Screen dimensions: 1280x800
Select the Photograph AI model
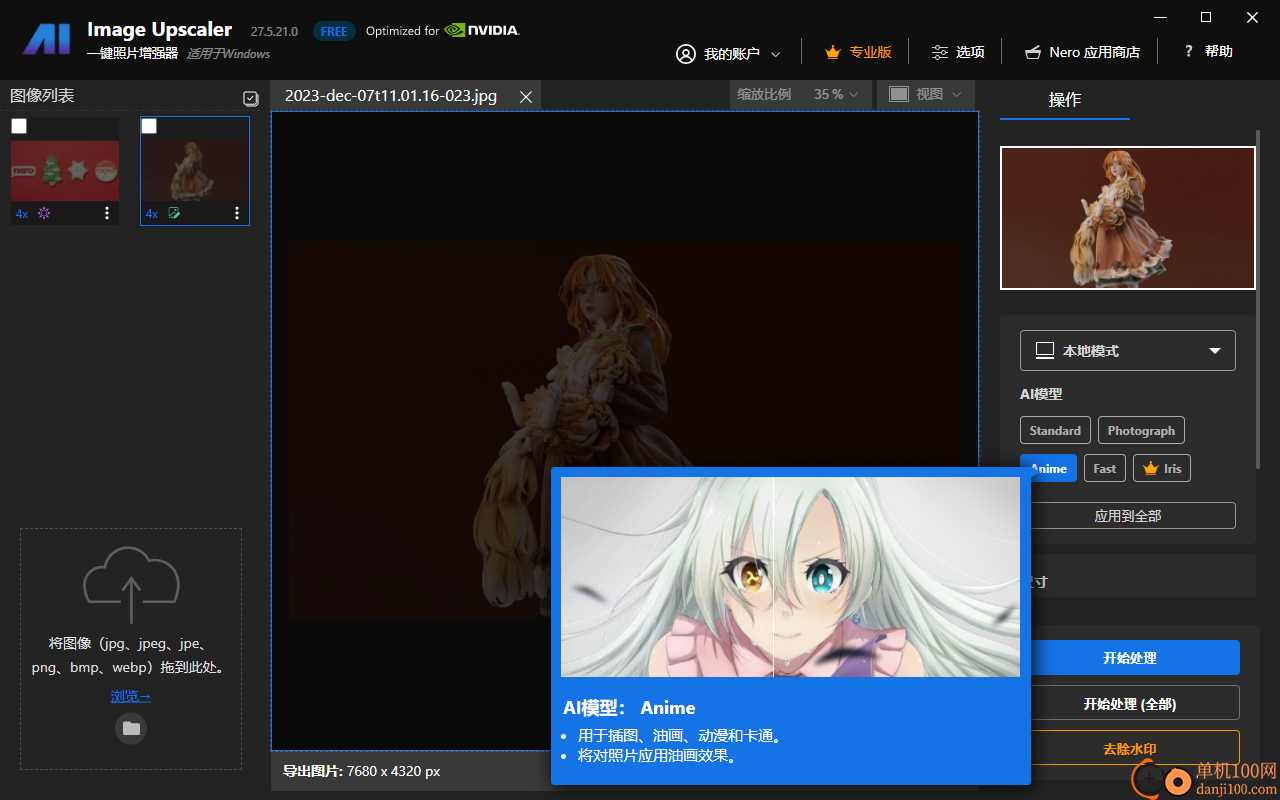(1141, 430)
